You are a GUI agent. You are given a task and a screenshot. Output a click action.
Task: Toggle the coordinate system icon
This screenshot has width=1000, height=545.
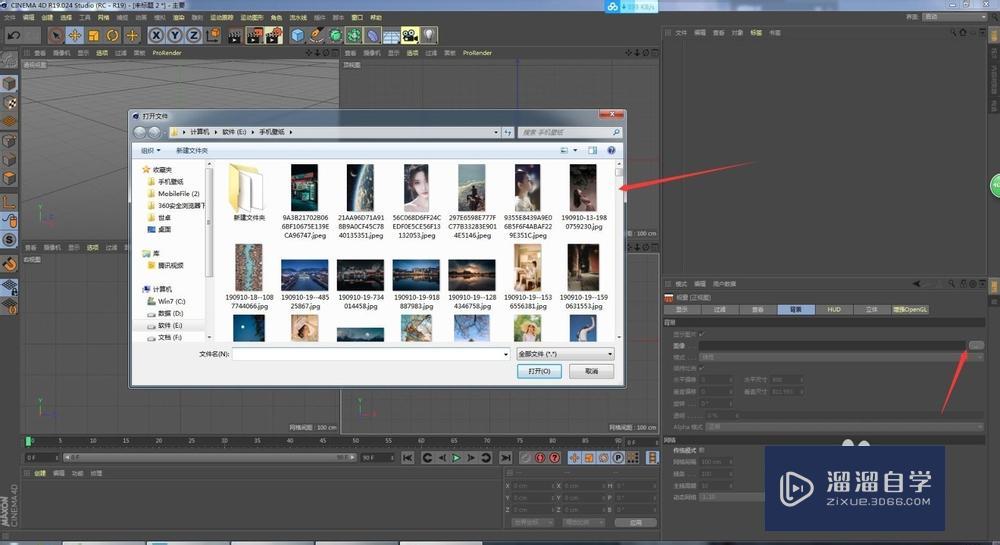[213, 35]
